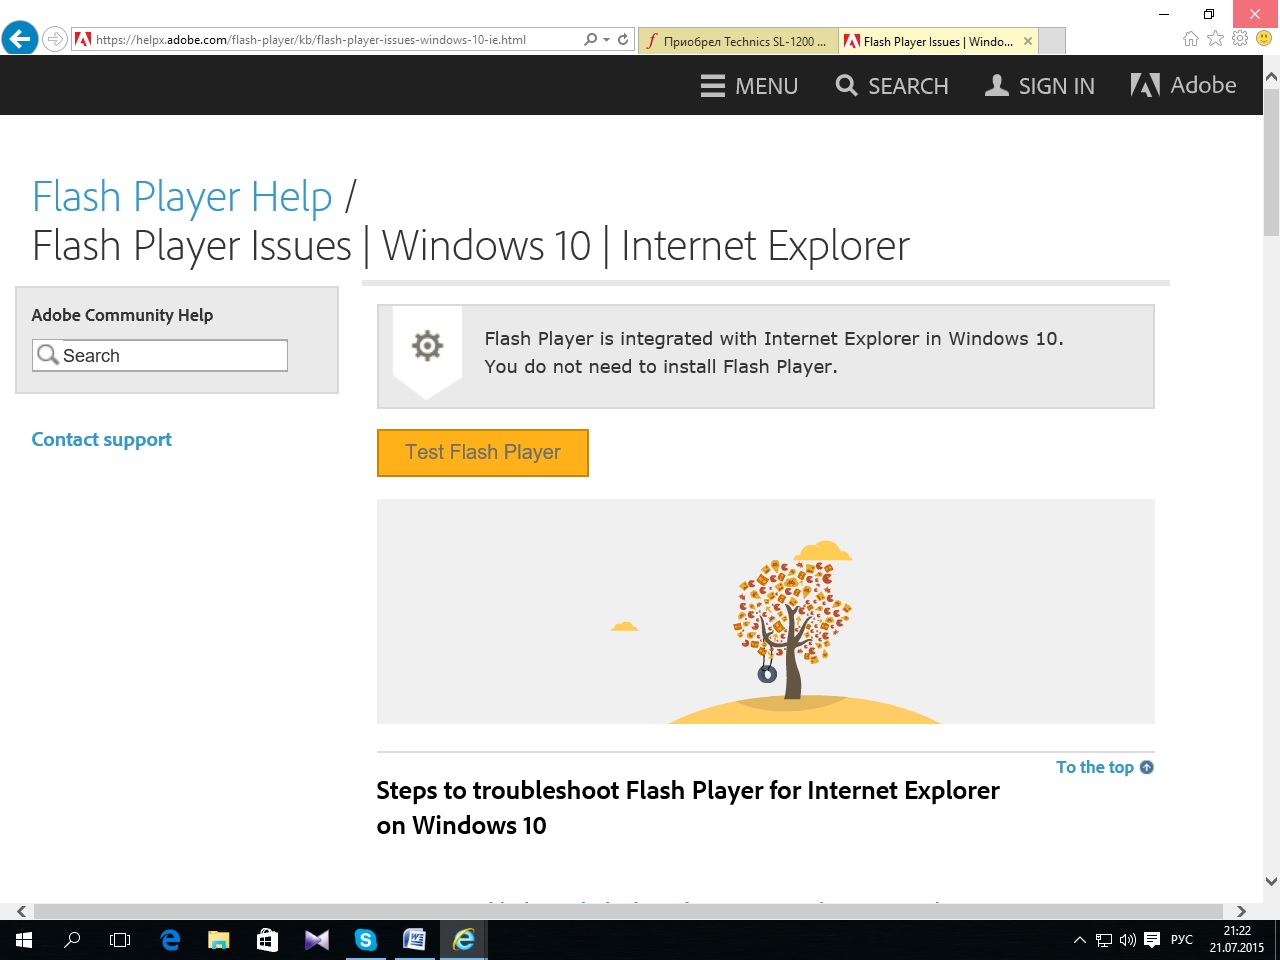Click SIGN IN in the header

coord(1040,86)
